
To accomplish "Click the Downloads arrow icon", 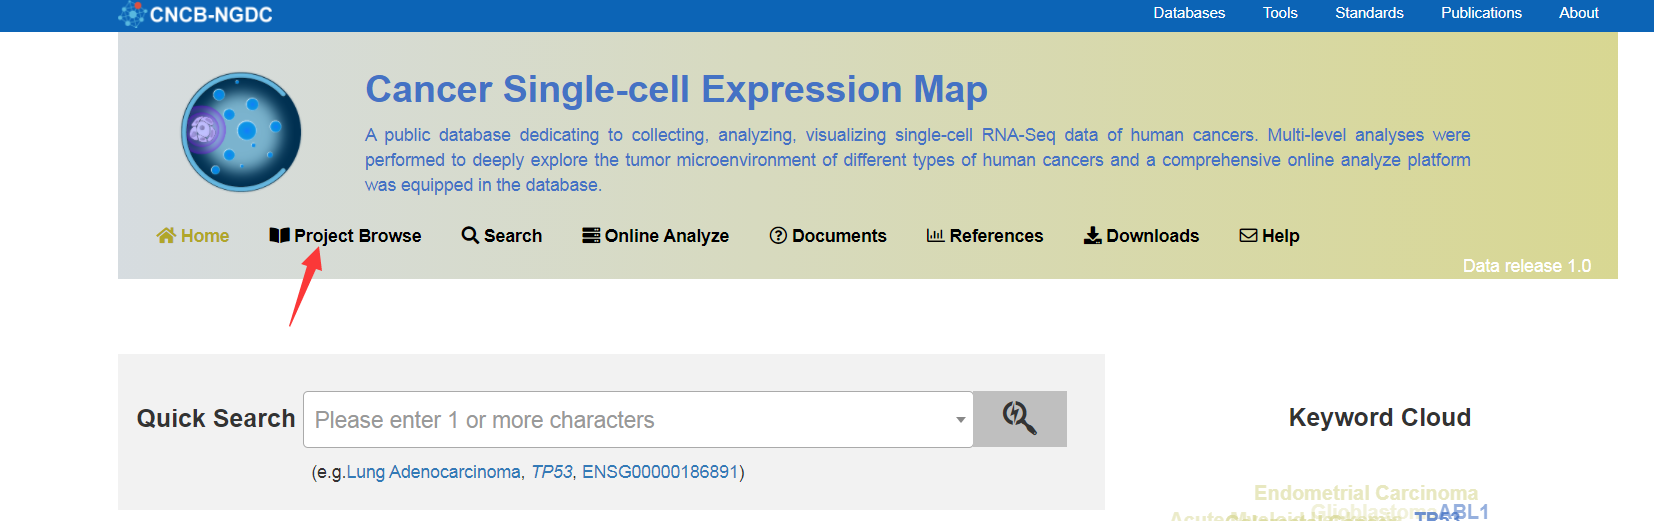I will coord(1093,235).
